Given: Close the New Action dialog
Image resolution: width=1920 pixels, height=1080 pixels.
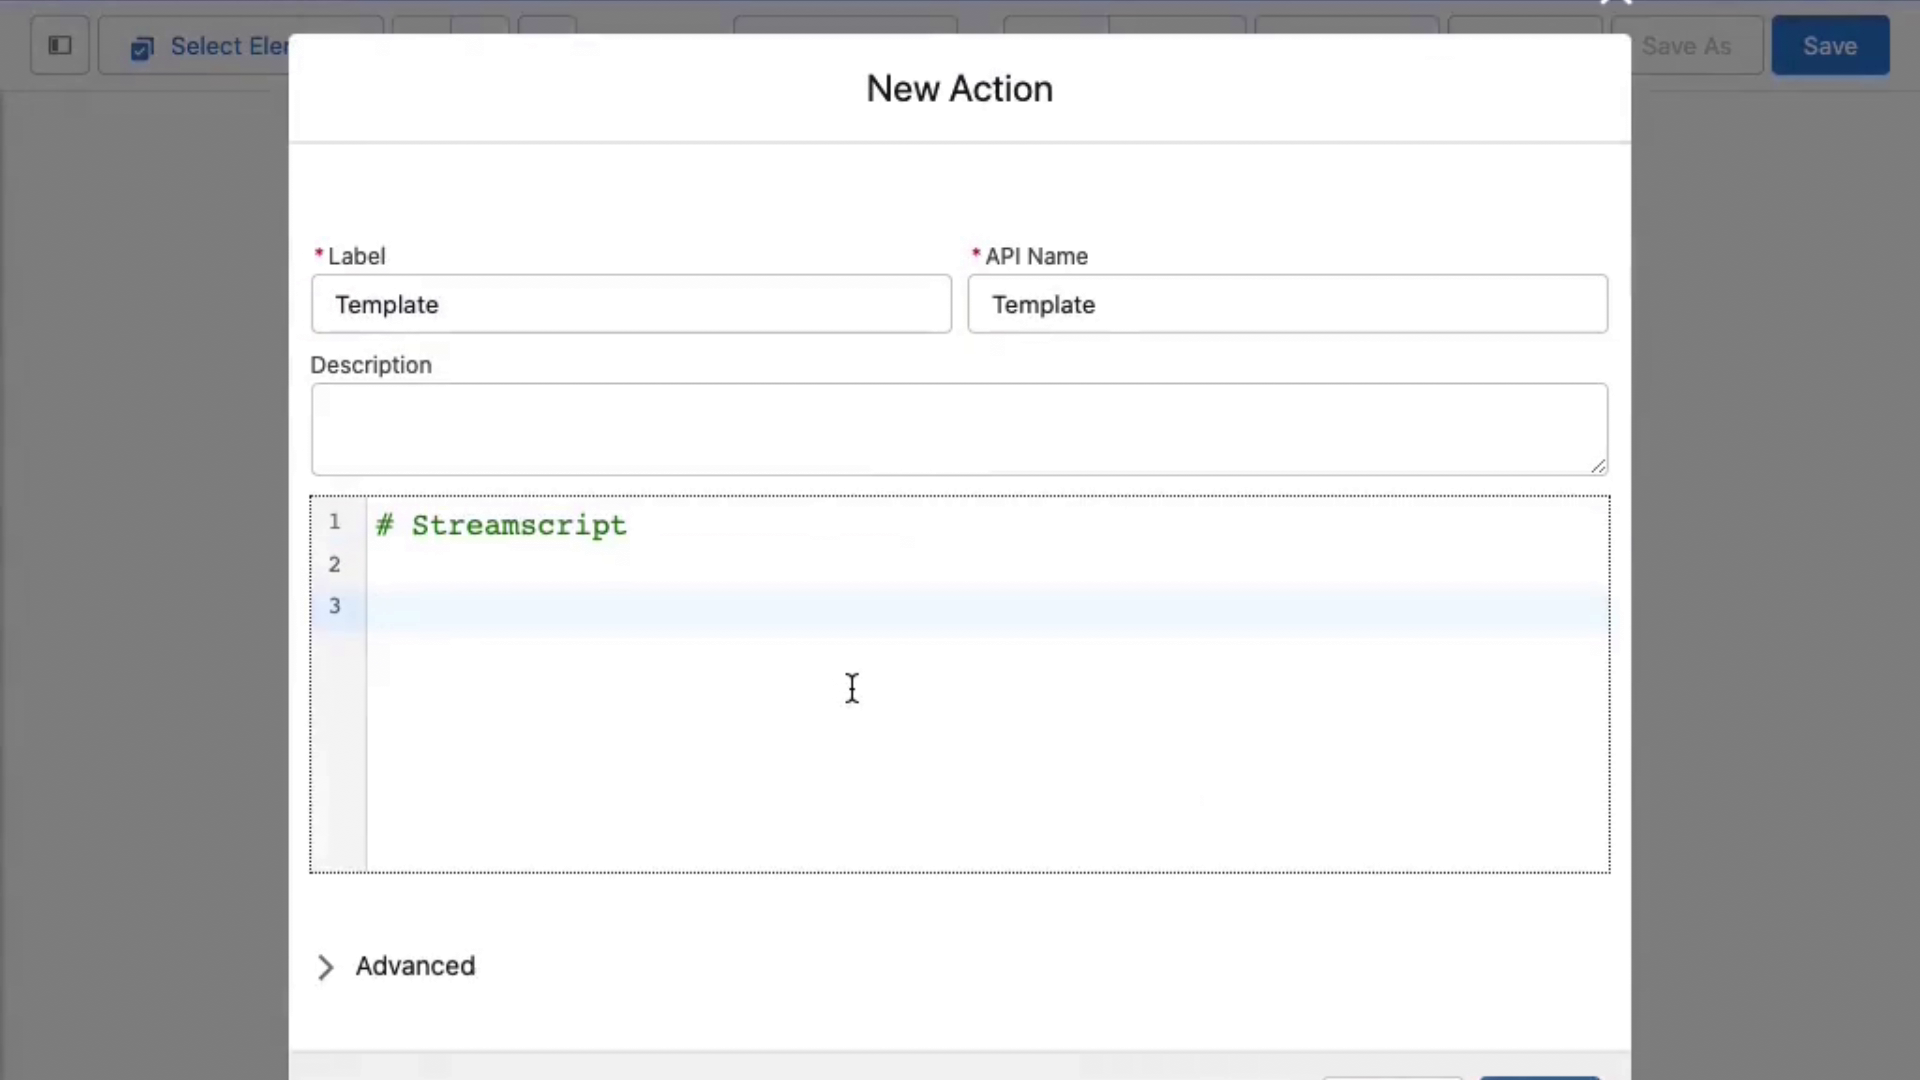Looking at the screenshot, I should 1616,3.
